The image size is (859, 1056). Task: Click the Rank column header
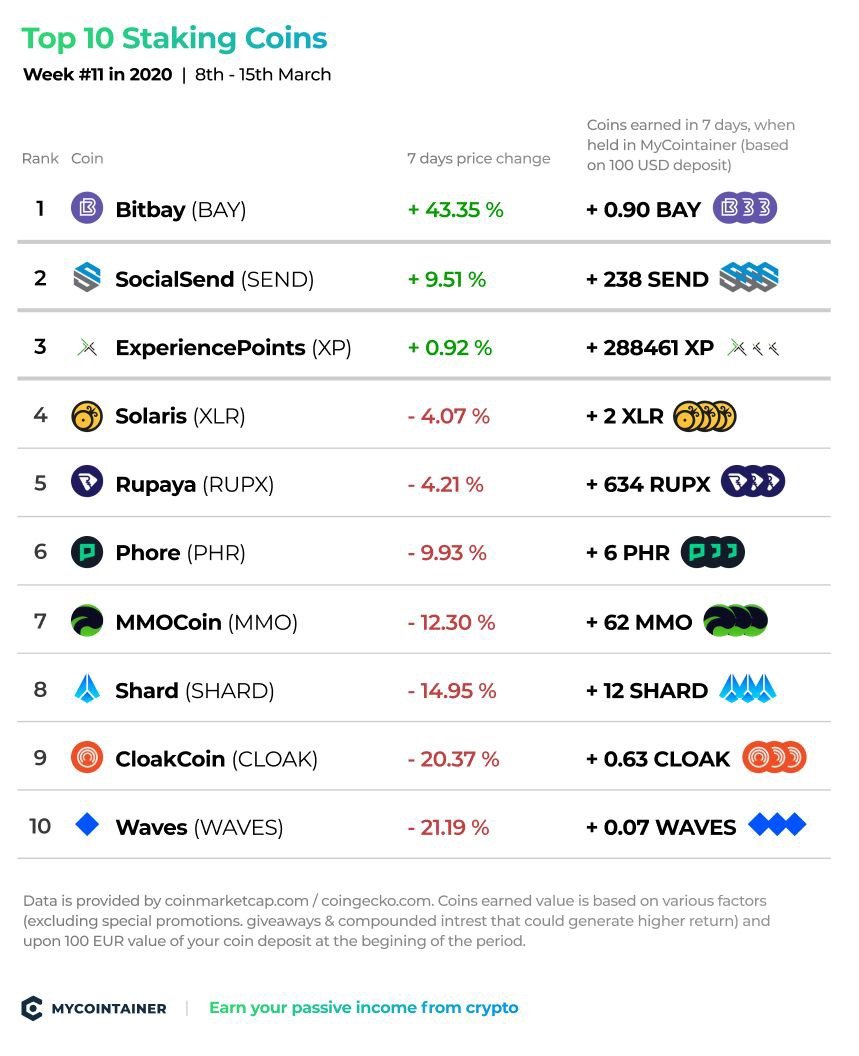[40, 158]
